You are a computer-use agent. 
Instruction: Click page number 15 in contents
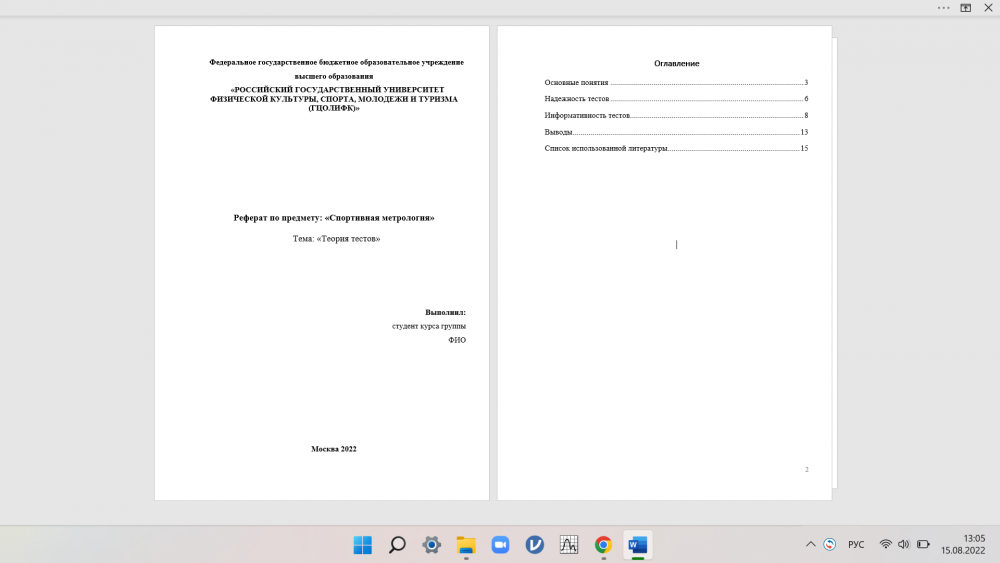[804, 148]
